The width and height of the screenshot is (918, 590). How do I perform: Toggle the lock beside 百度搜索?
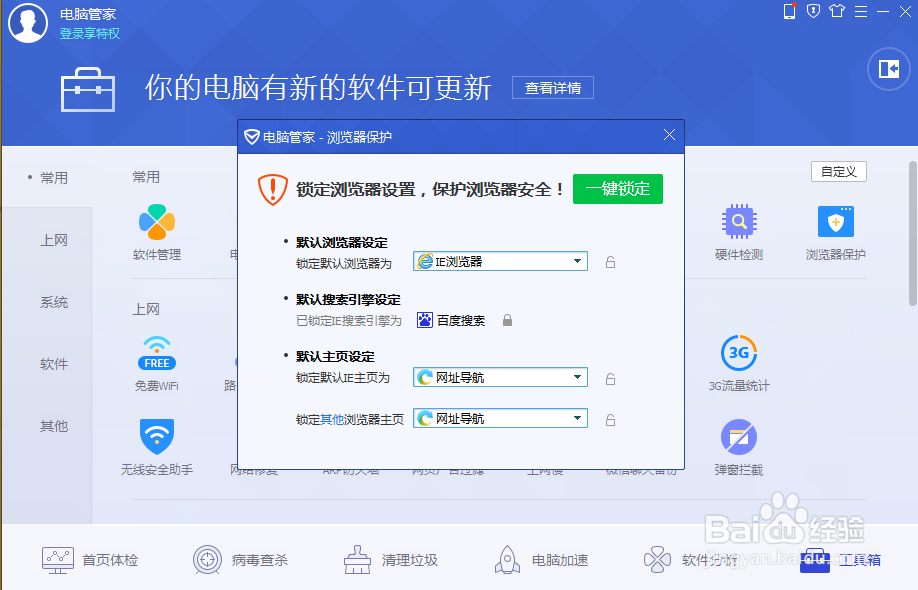point(508,320)
